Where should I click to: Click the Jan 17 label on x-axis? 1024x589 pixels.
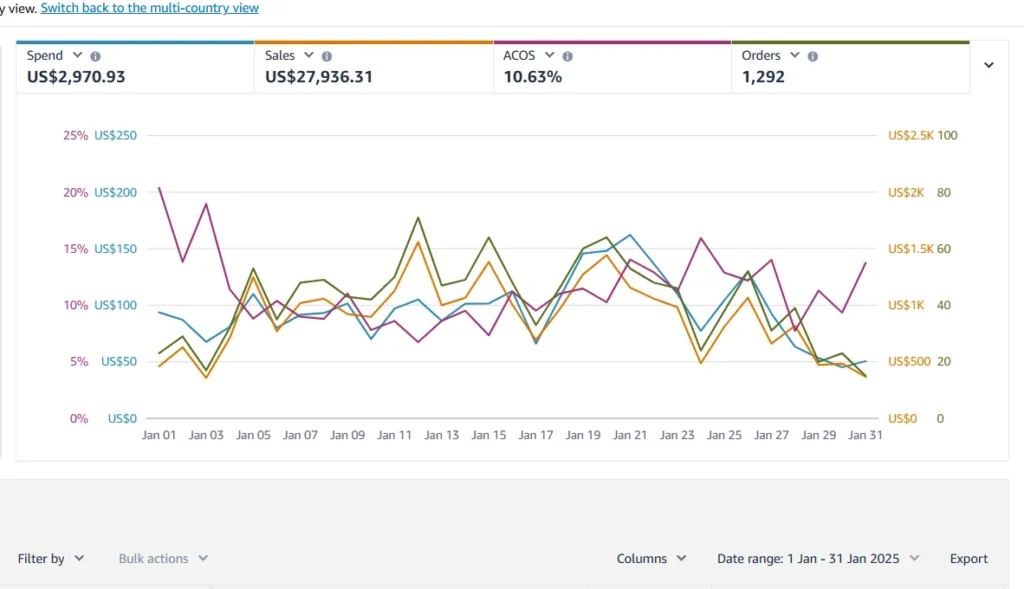[x=535, y=436]
